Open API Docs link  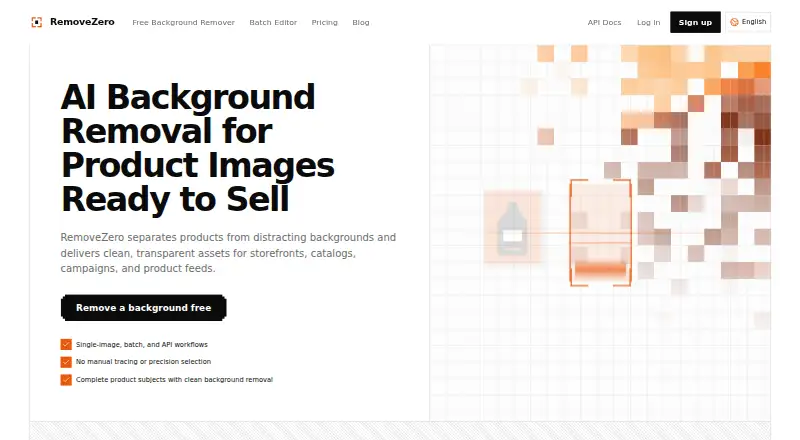pos(604,22)
